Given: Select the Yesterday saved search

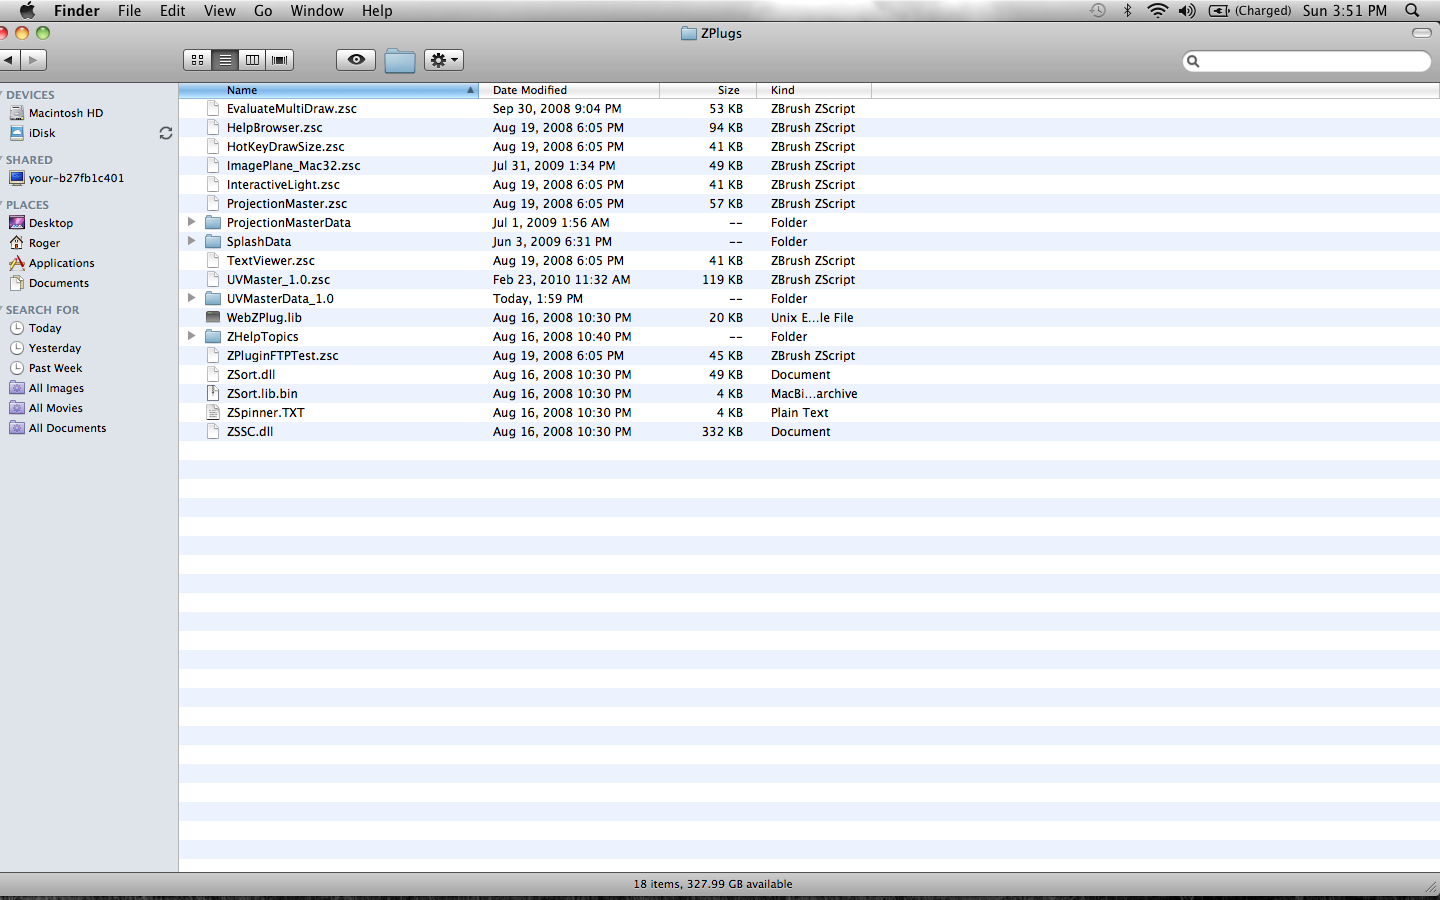Looking at the screenshot, I should [x=55, y=348].
